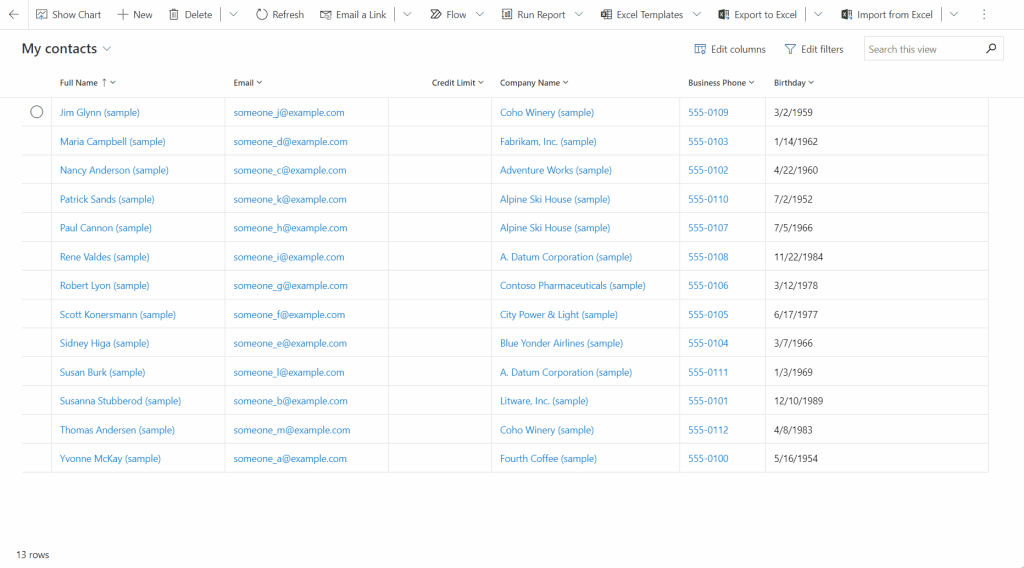This screenshot has width=1024, height=568.
Task: Click the back arrow icon
Action: [x=14, y=15]
